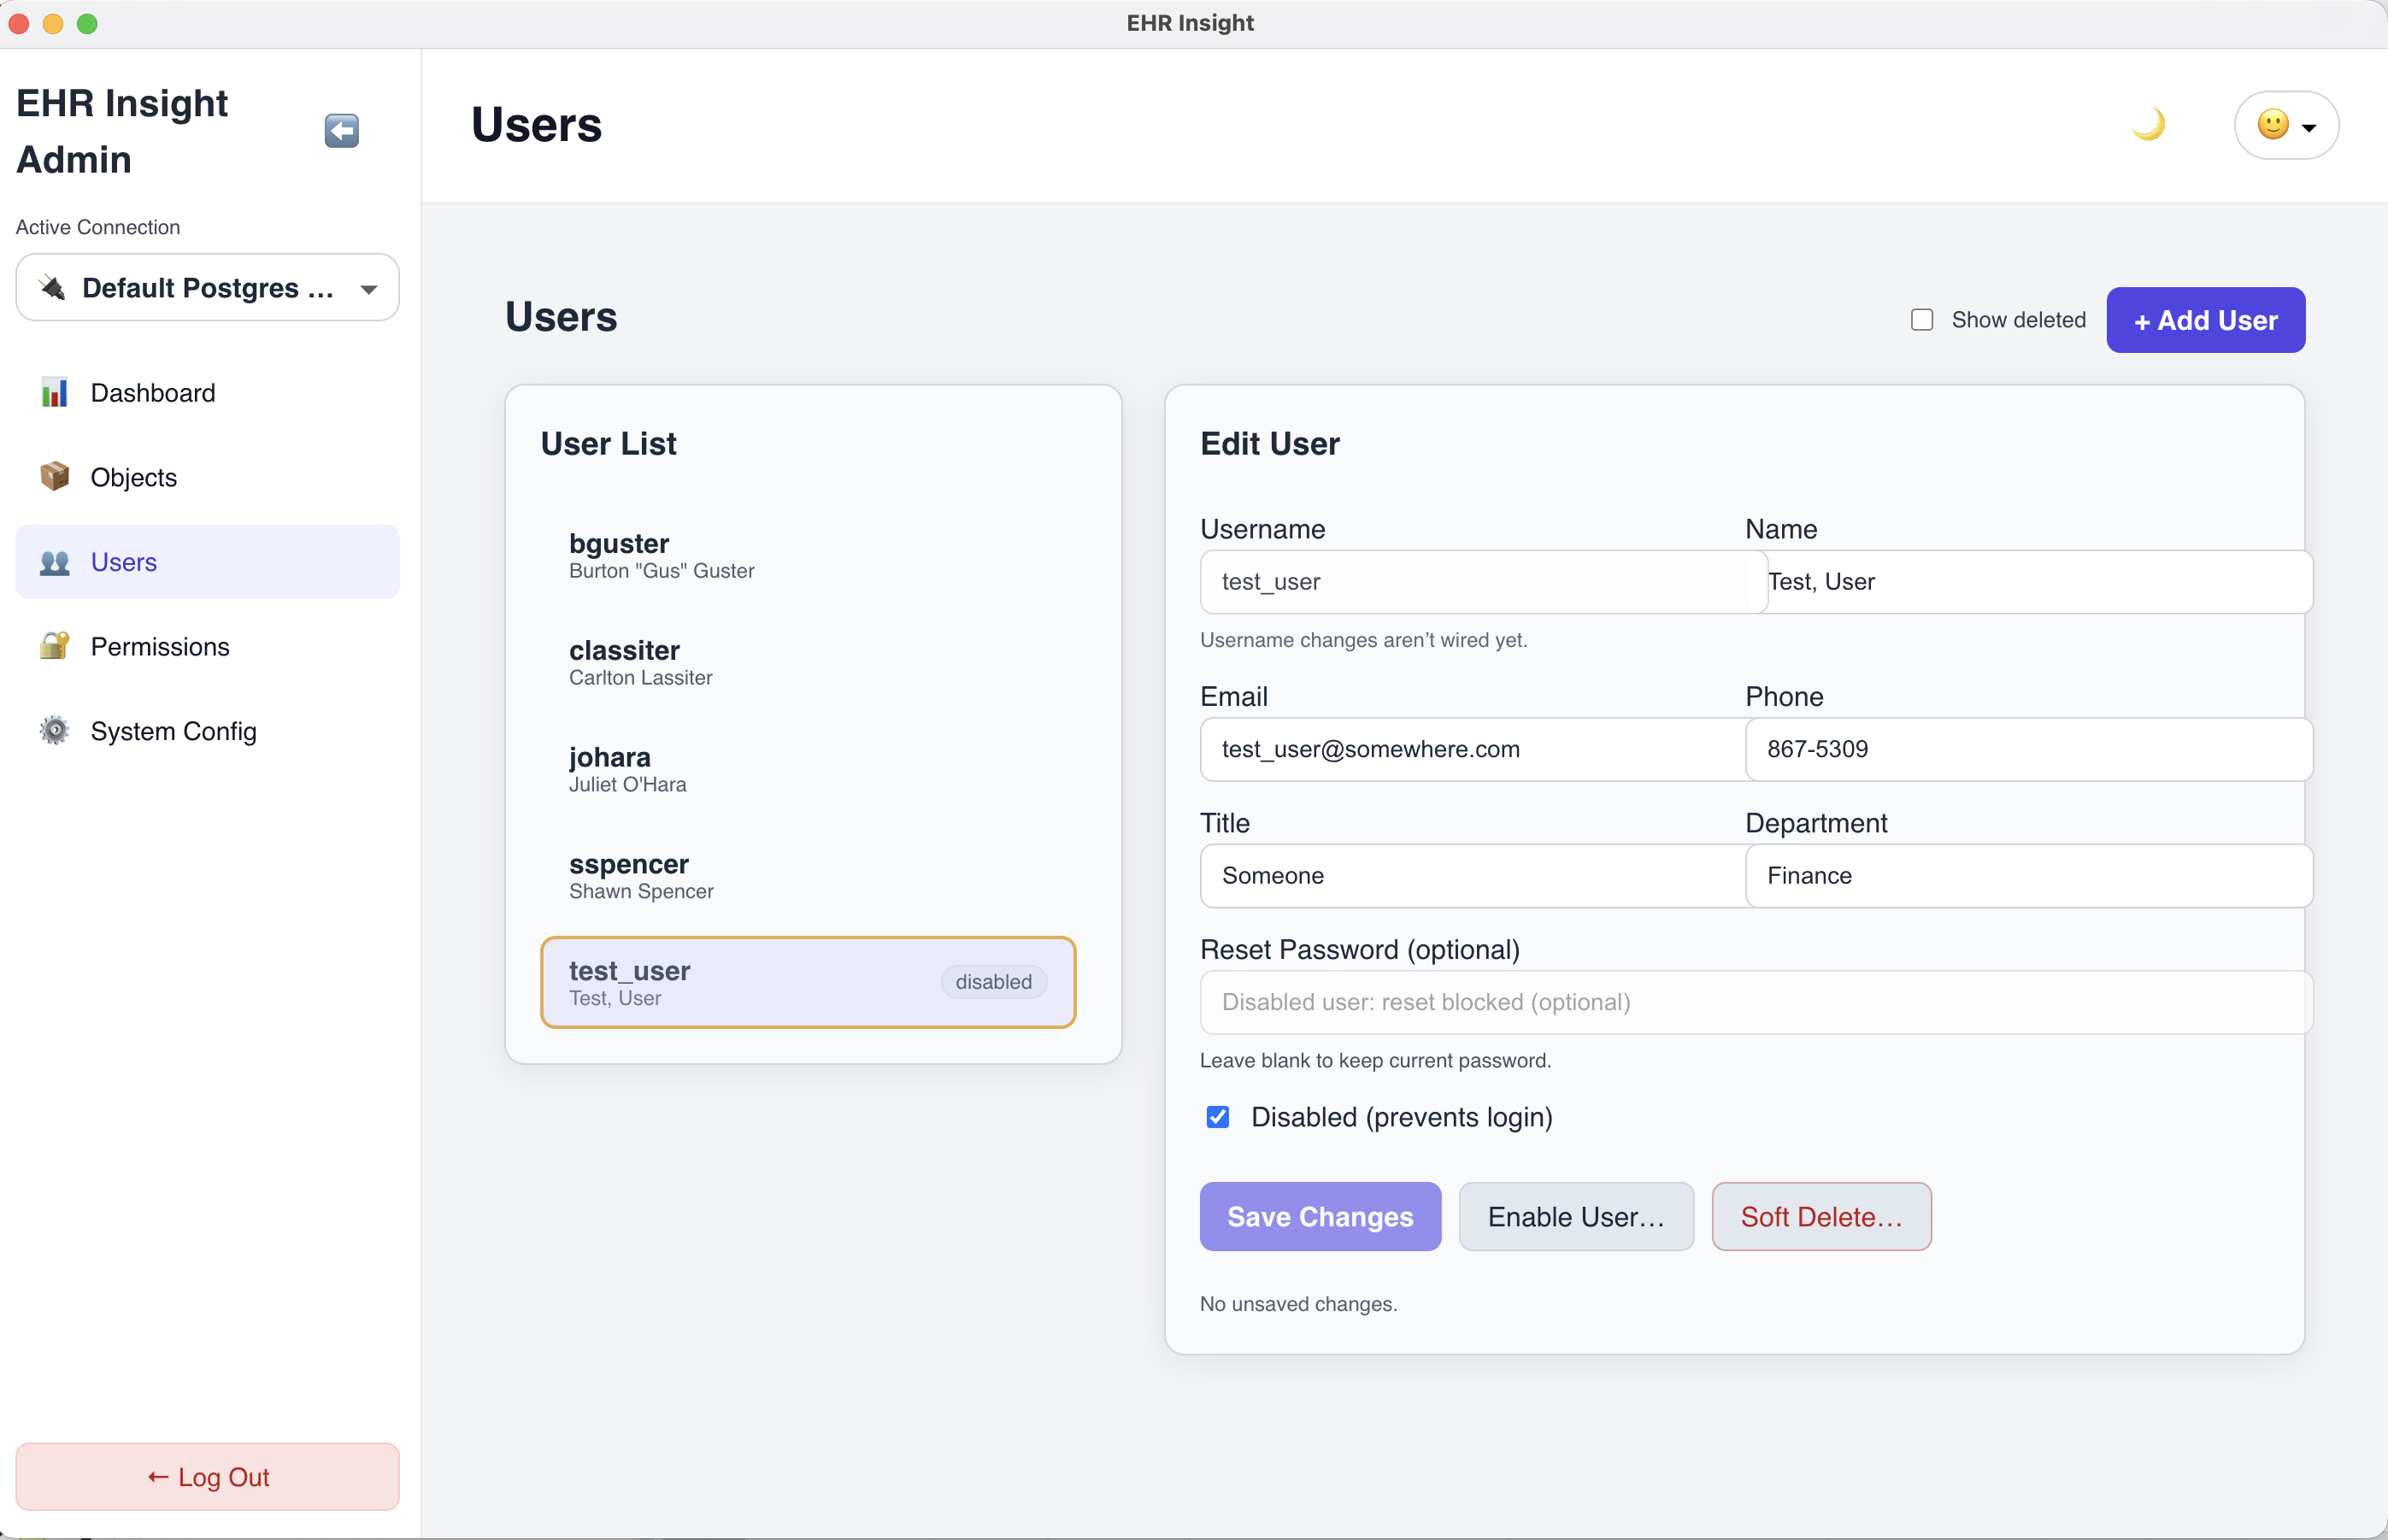Uncheck Disabled (prevents login)

[1217, 1117]
